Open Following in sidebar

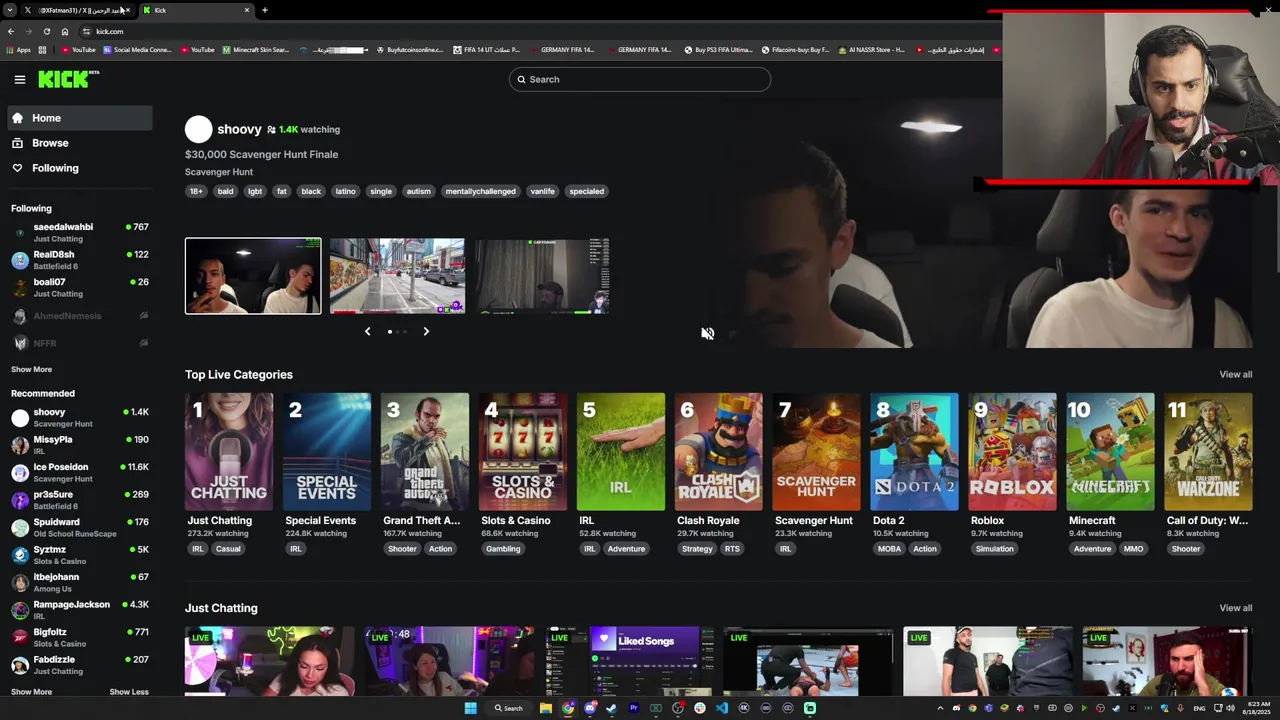(80, 168)
